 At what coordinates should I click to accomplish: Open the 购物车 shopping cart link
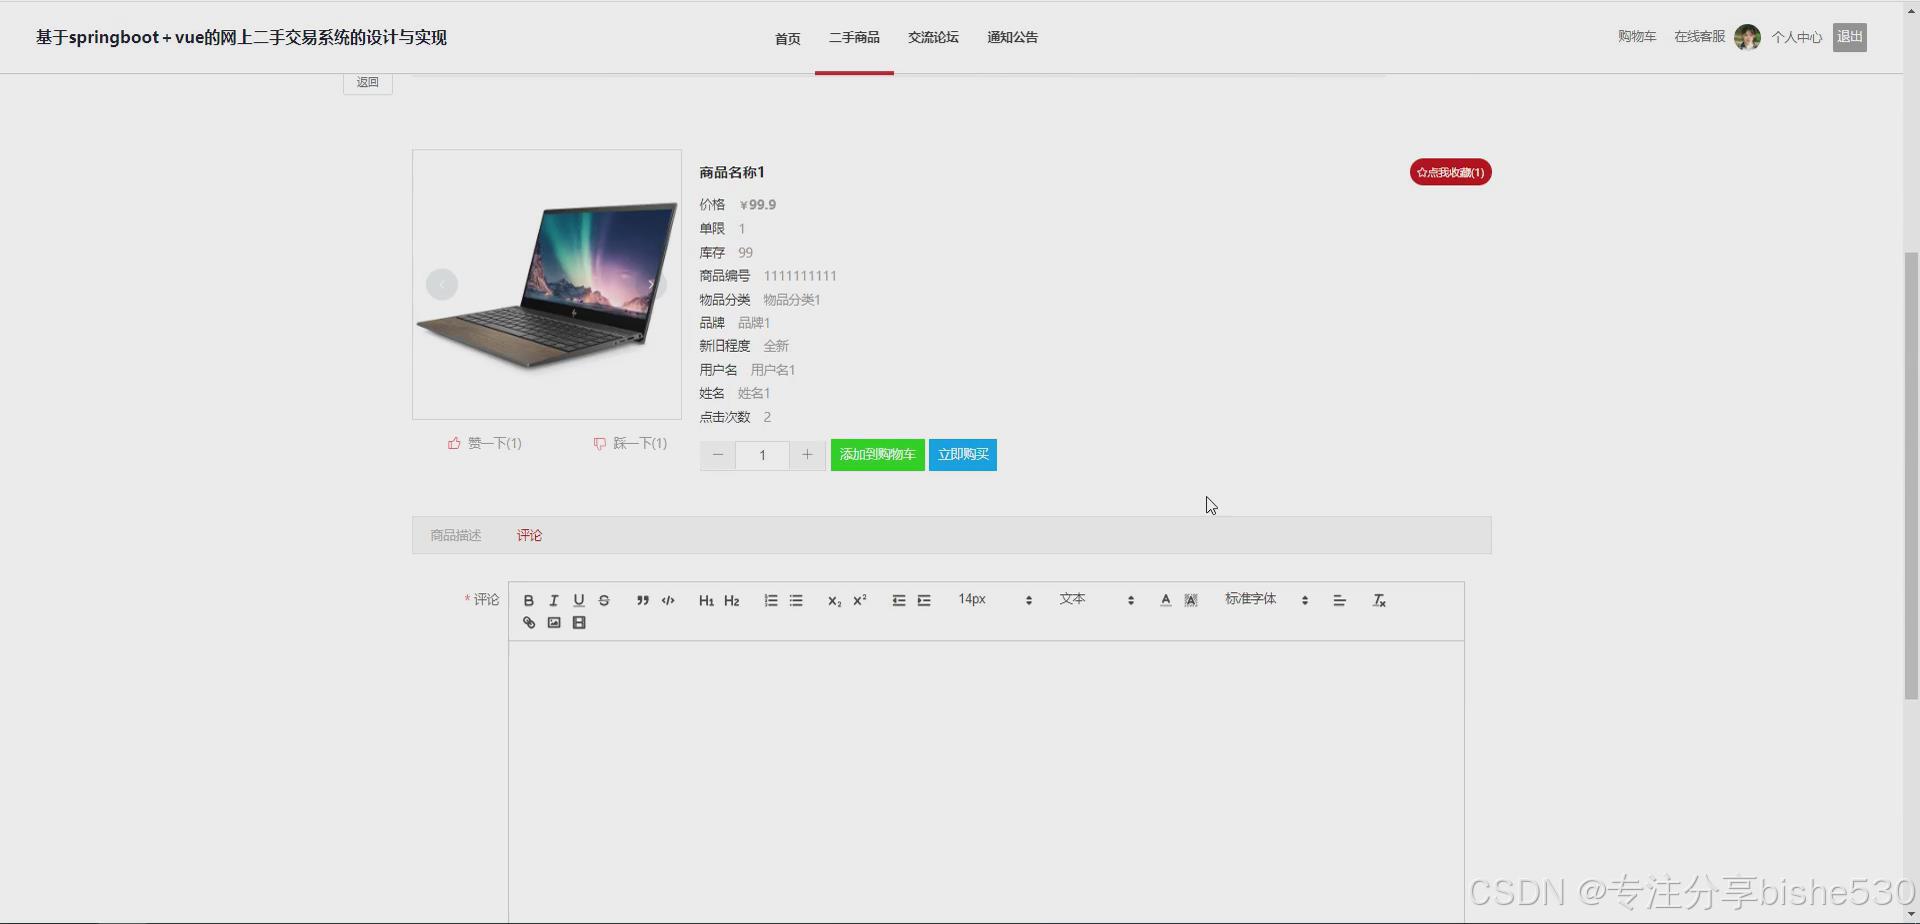point(1637,37)
